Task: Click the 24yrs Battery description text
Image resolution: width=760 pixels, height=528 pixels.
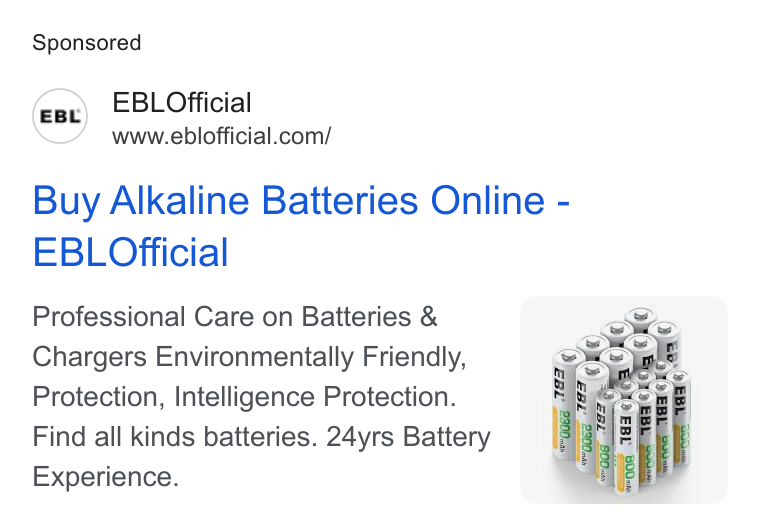Action: tap(408, 437)
